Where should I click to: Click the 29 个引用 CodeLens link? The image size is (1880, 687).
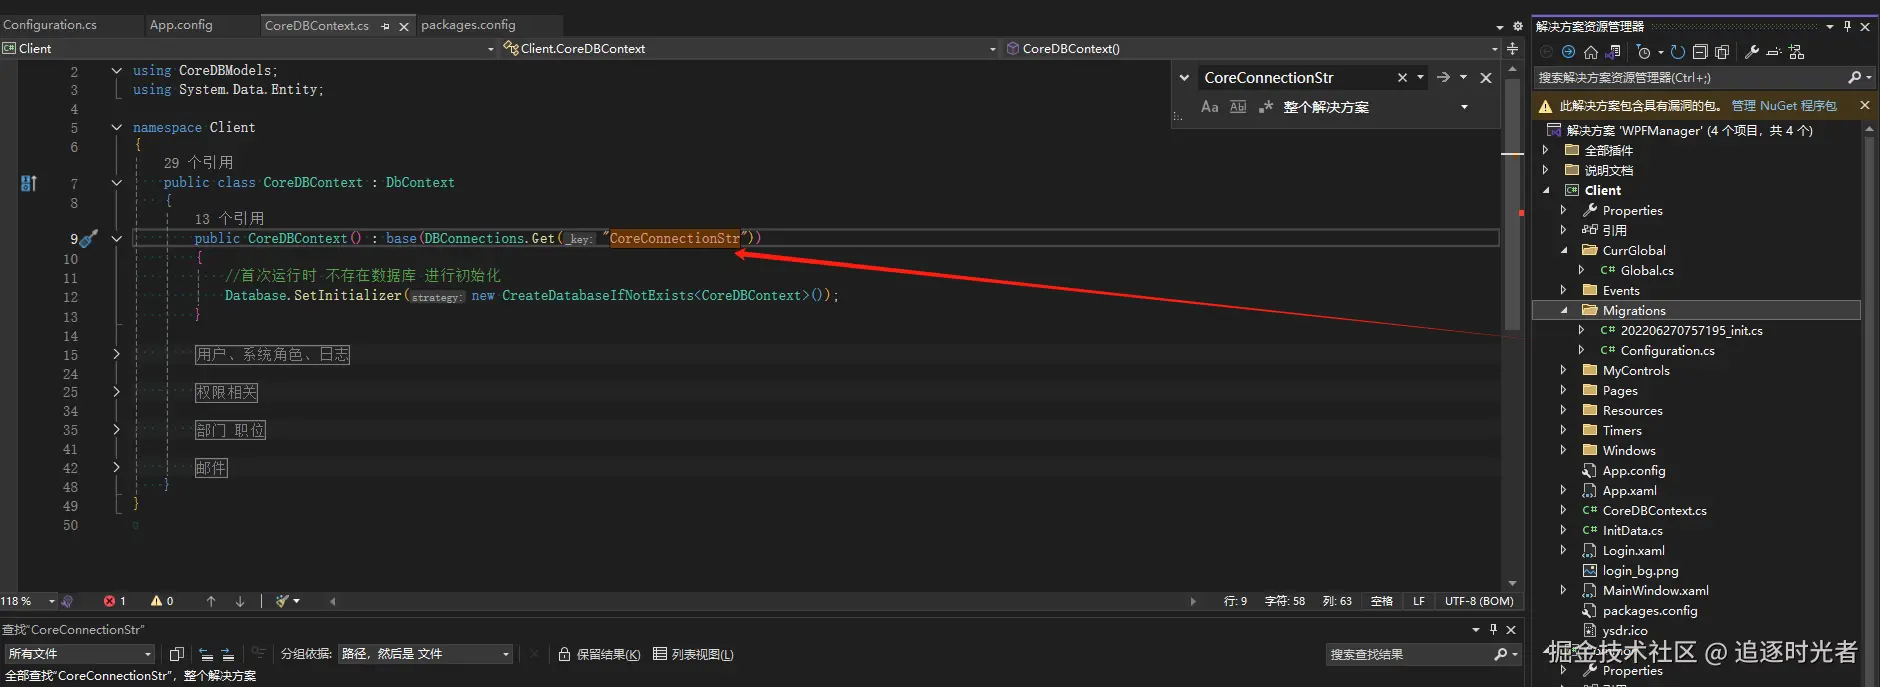[198, 162]
